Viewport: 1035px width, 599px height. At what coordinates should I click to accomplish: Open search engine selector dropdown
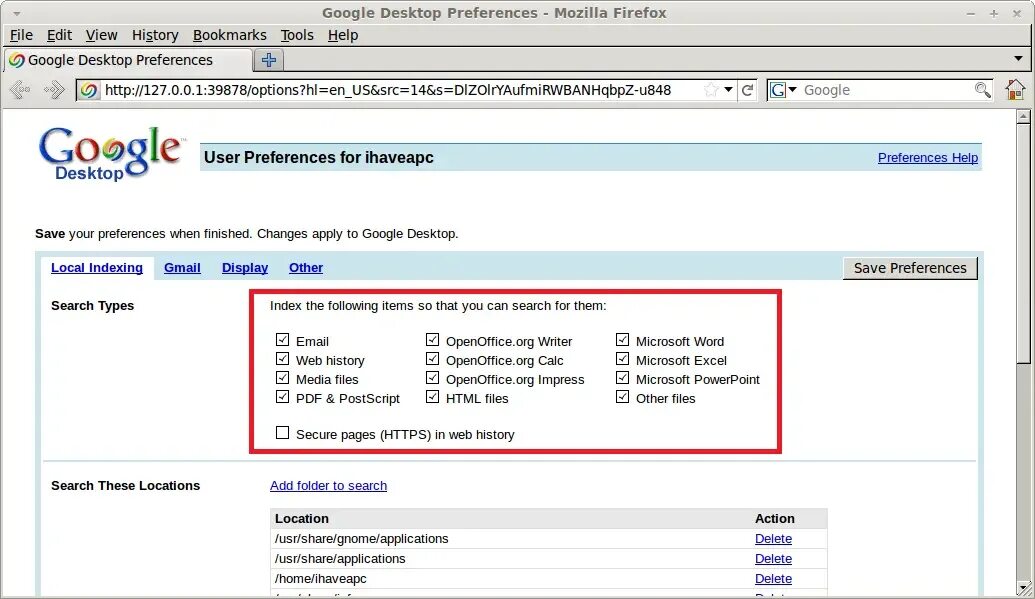793,90
